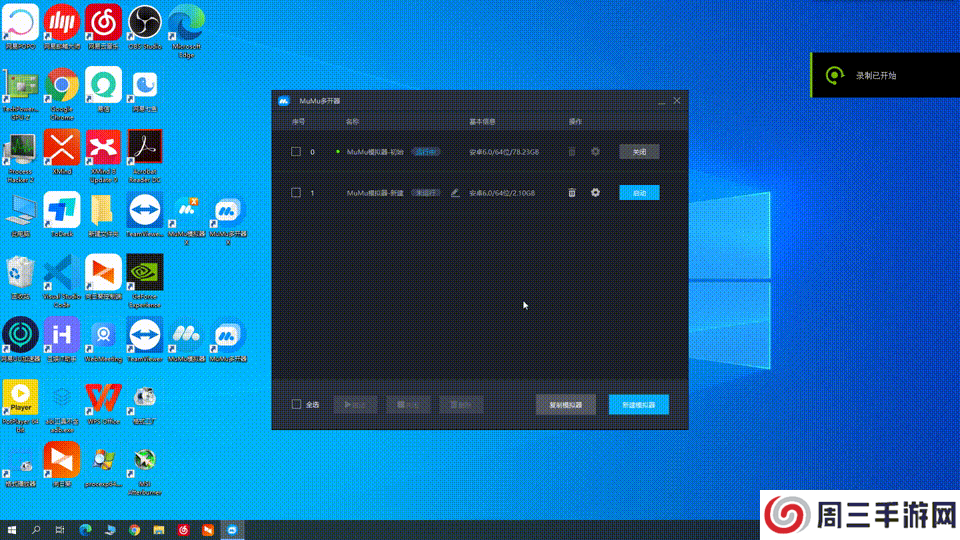The height and width of the screenshot is (540, 960).
Task: Open settings gear for emulator 0
Action: [595, 152]
